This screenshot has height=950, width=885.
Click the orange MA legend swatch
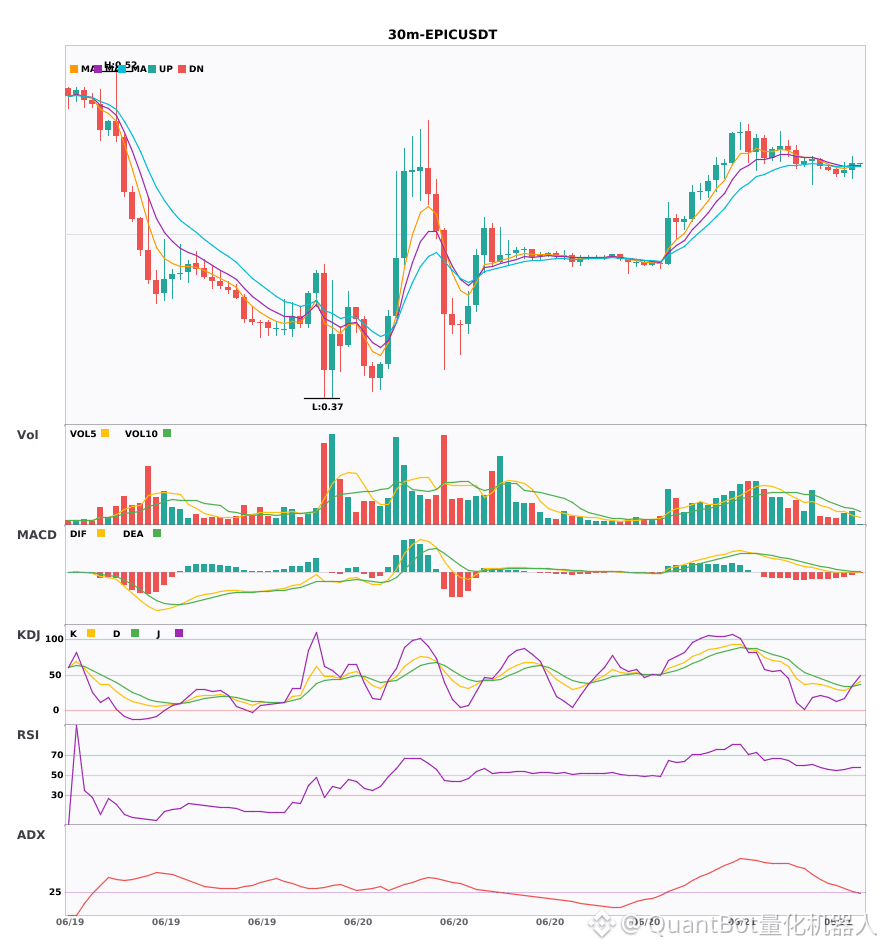[74, 69]
